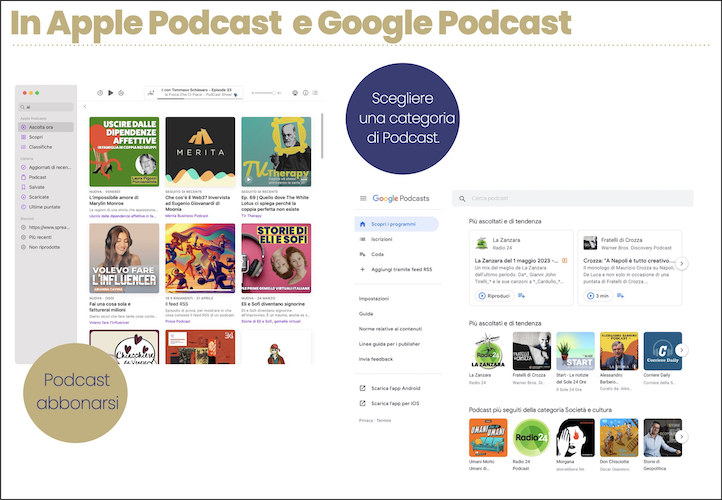722x500 pixels.
Task: Open the Google Podcasts hamburger menu
Action: pyautogui.click(x=363, y=198)
